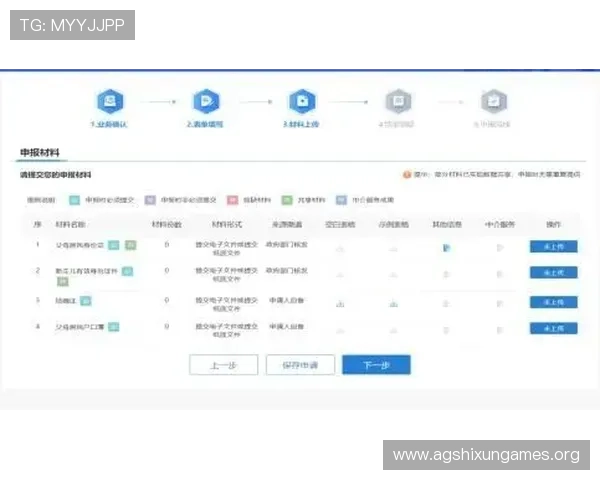Screen dimensions: 600x480
Task: Click the 材料名称 column header
Action: (70, 224)
